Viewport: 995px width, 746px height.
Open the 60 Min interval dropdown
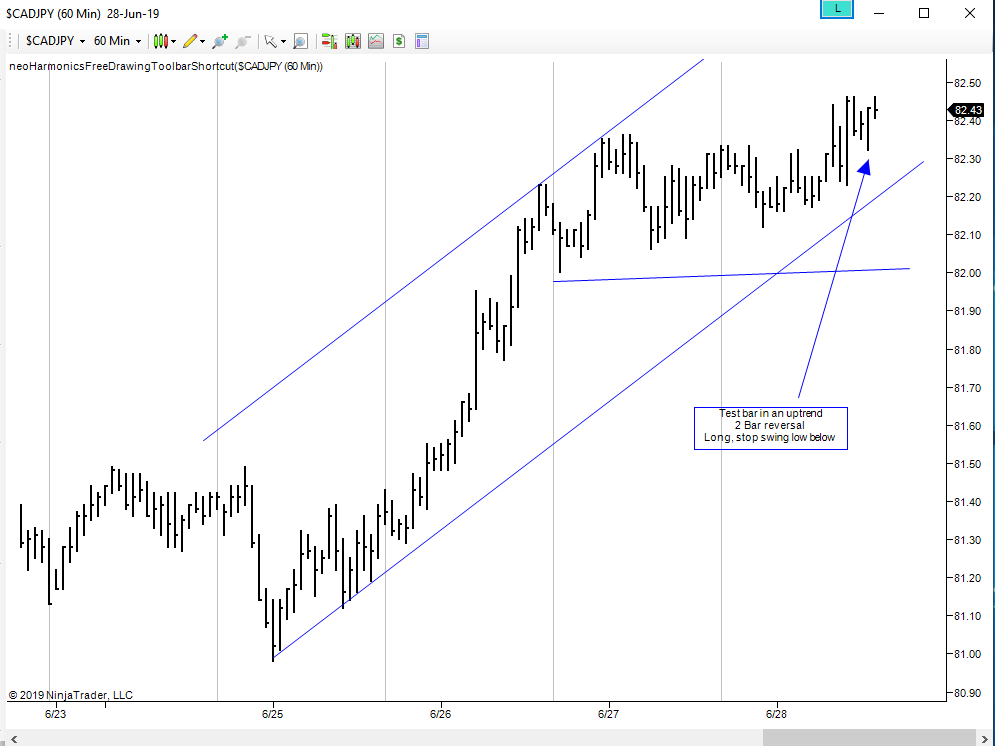pyautogui.click(x=117, y=41)
